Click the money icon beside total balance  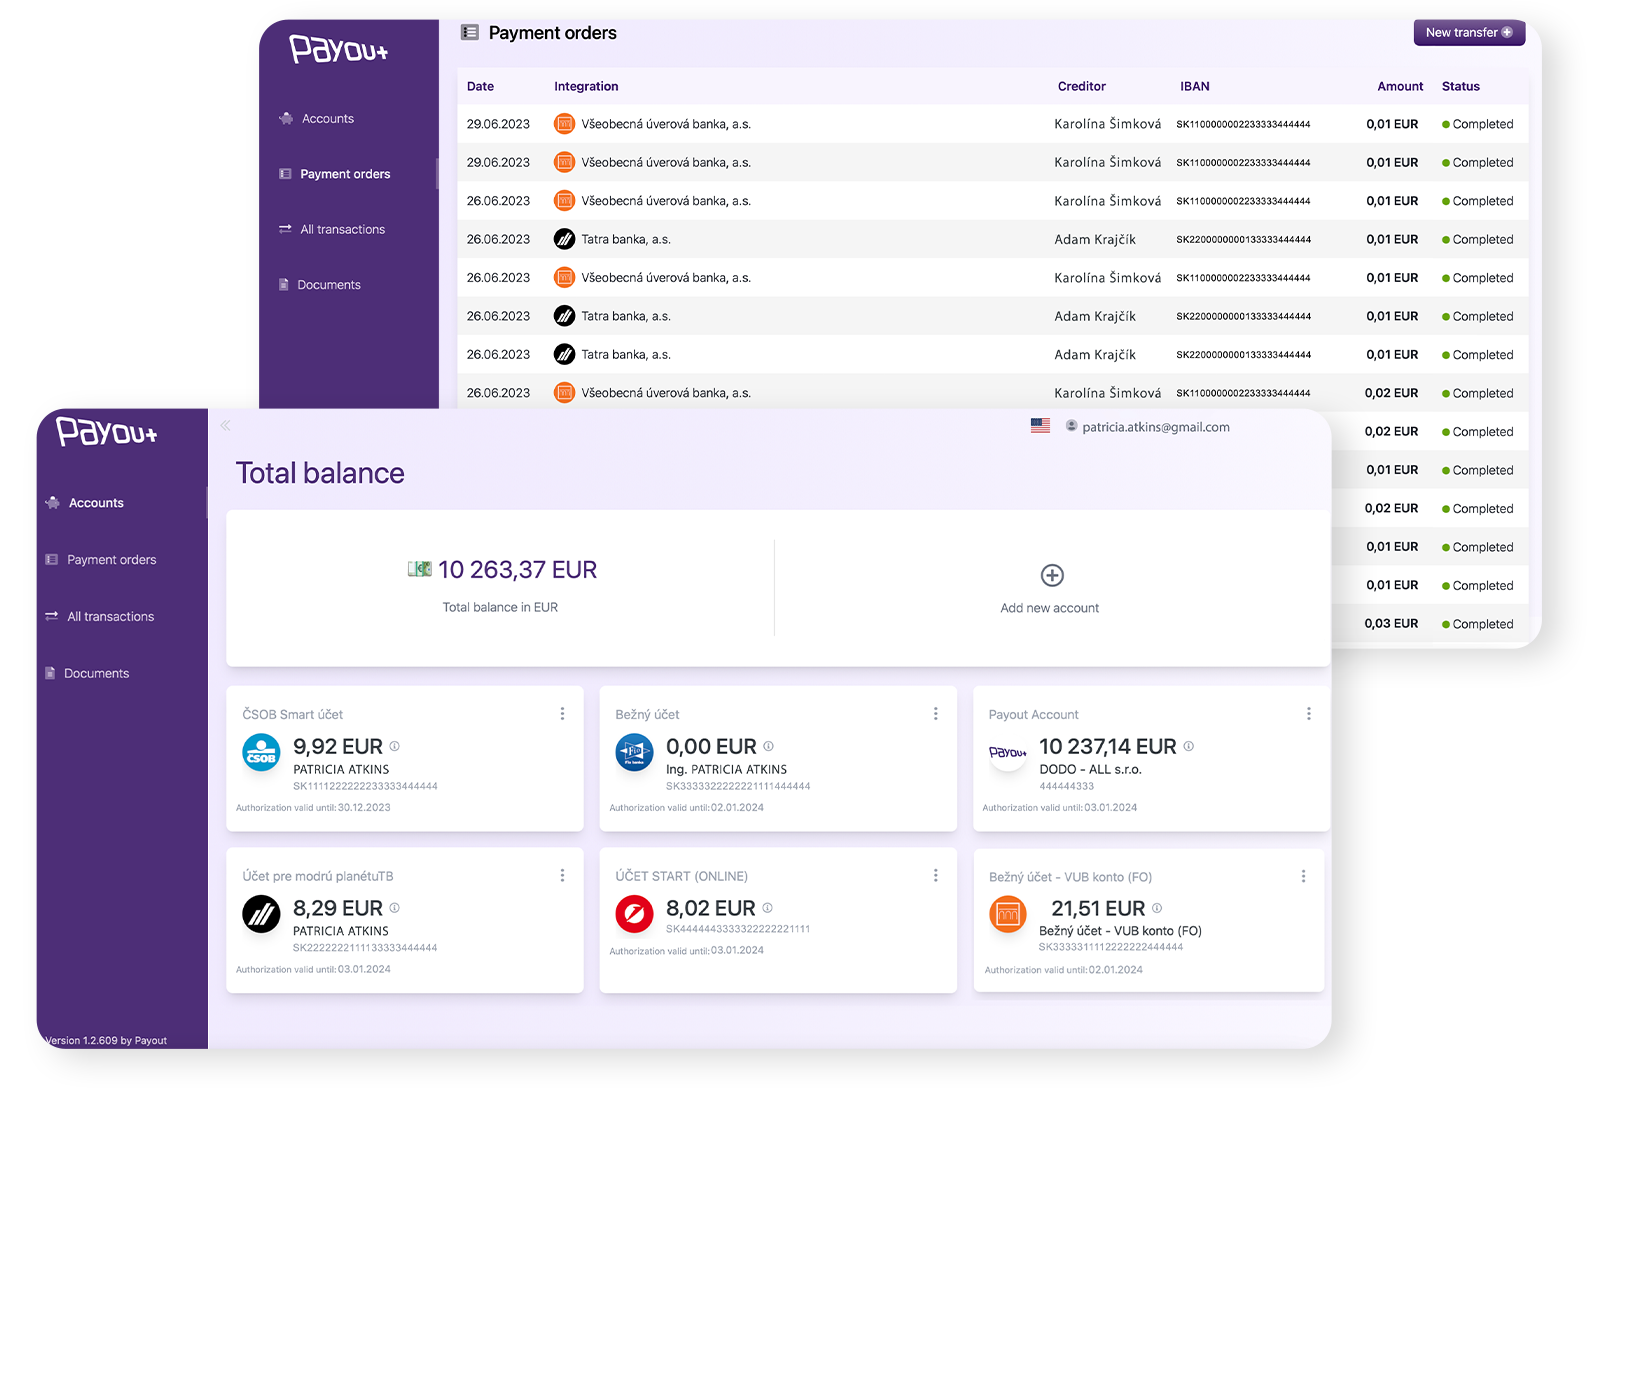(420, 569)
